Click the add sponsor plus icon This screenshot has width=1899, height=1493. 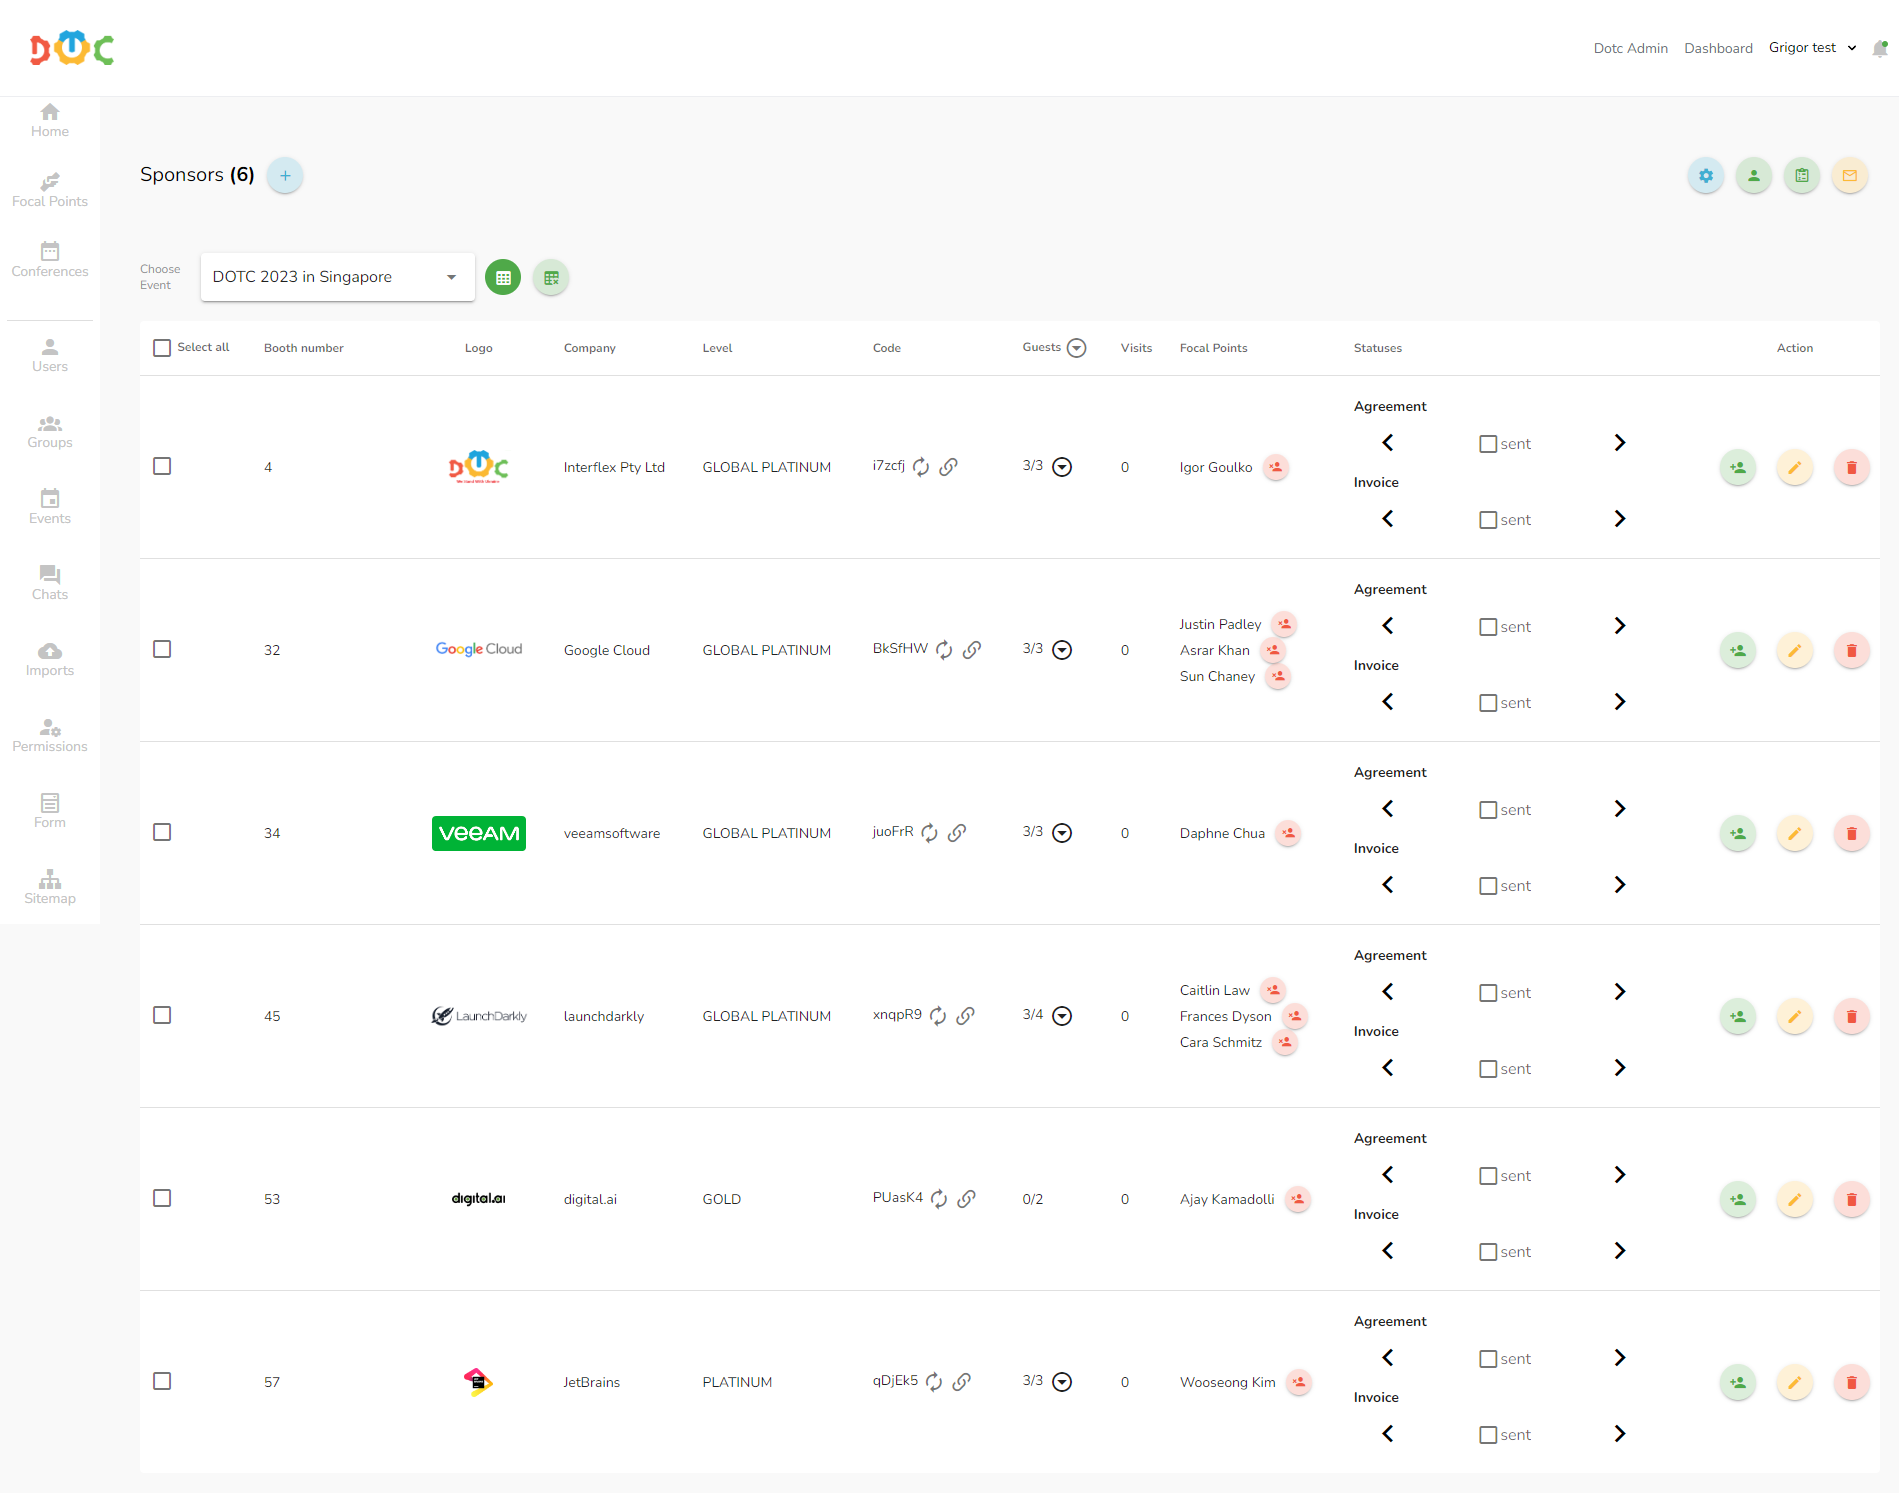coord(285,176)
